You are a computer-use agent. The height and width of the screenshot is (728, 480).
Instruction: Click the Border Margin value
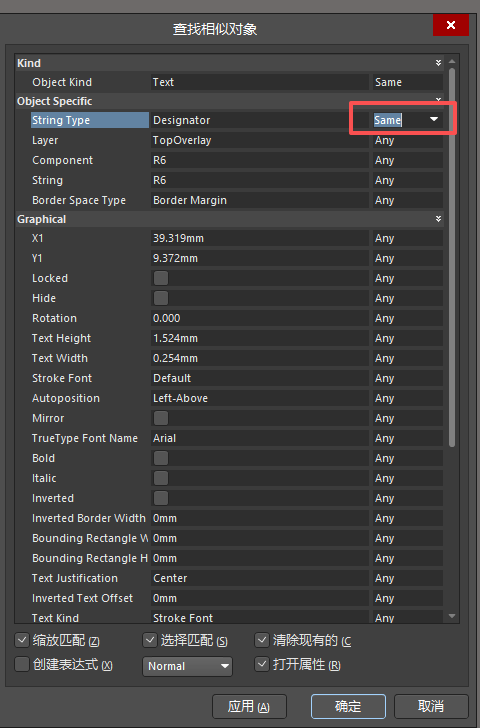[259, 200]
